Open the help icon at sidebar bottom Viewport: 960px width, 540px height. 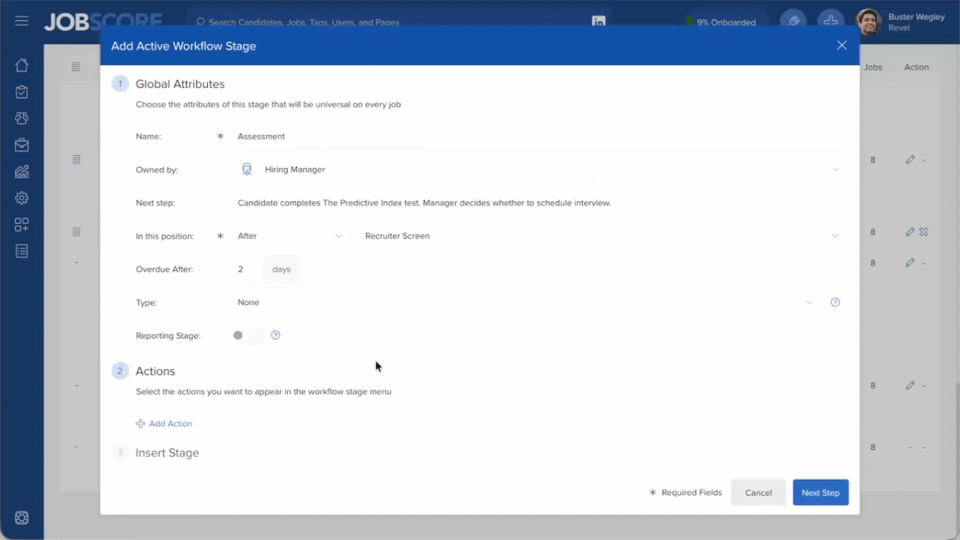point(21,518)
